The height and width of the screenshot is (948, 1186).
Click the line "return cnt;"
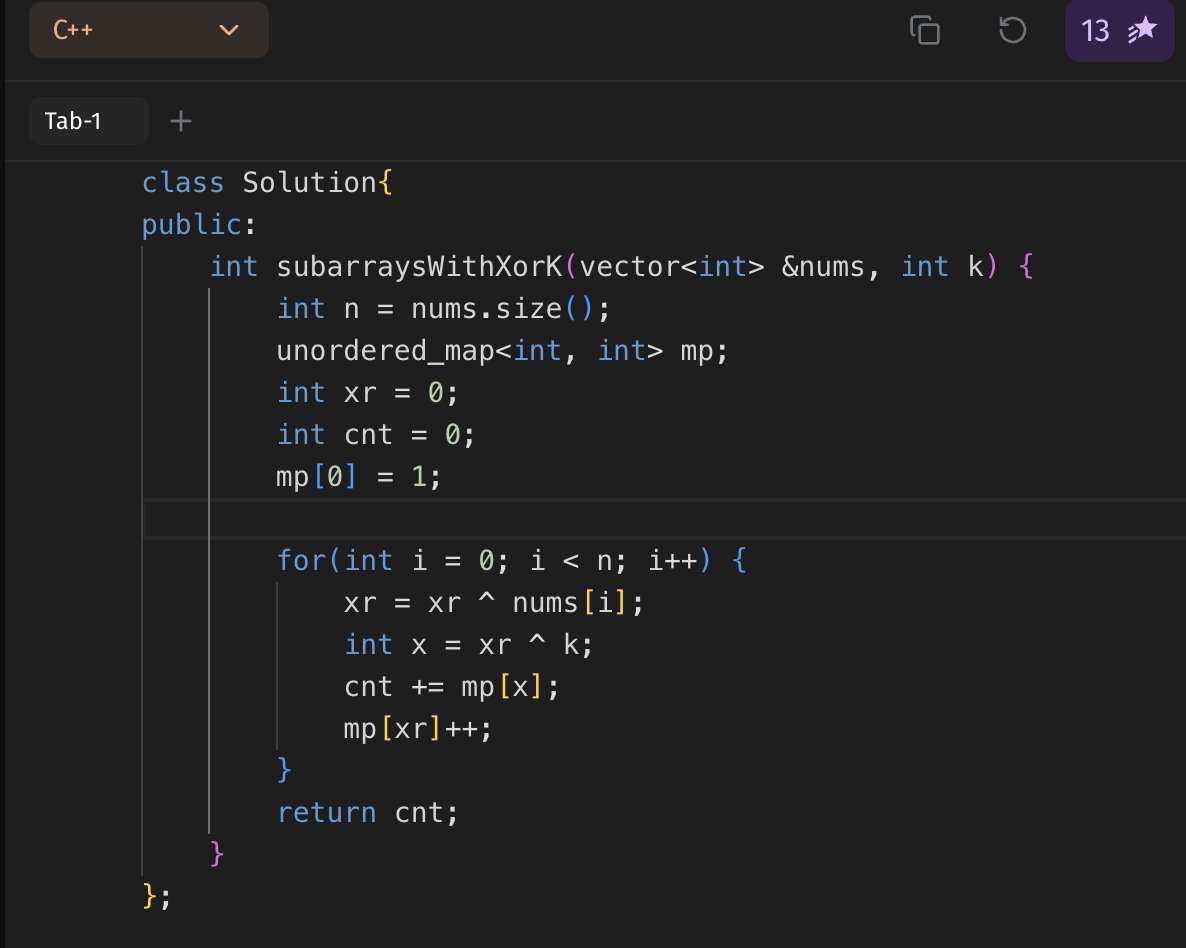coord(368,813)
